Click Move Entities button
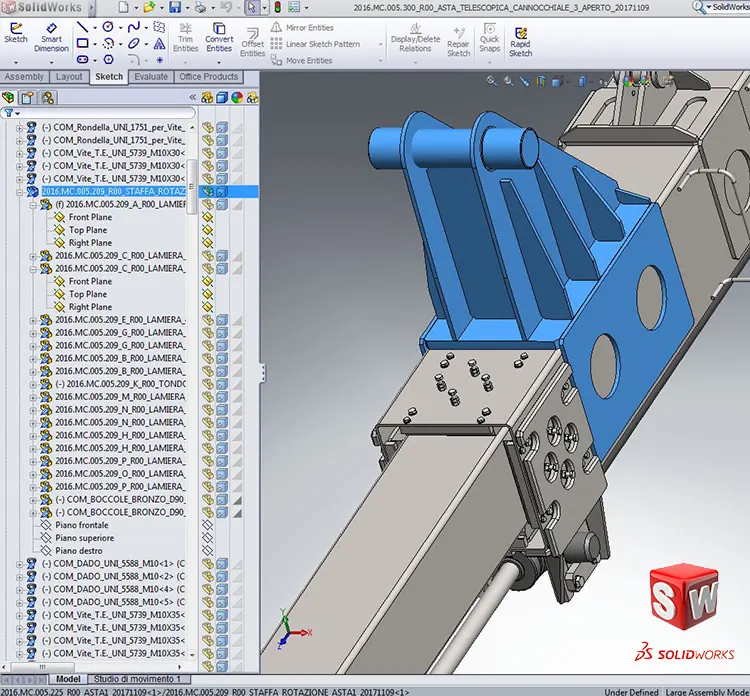The image size is (750, 696). point(301,60)
